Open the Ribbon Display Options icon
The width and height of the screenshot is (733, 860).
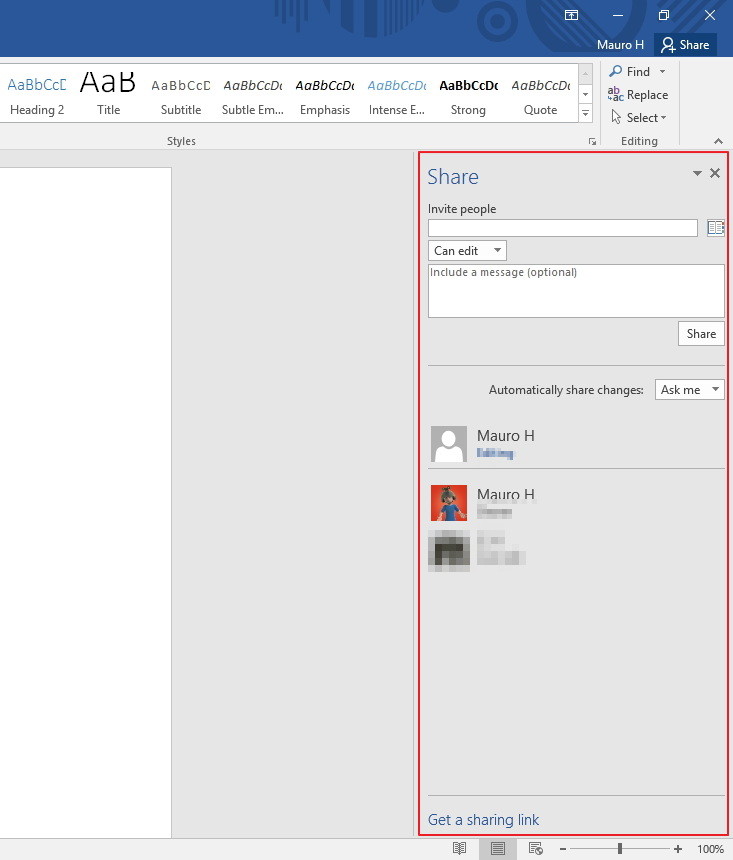click(x=571, y=15)
